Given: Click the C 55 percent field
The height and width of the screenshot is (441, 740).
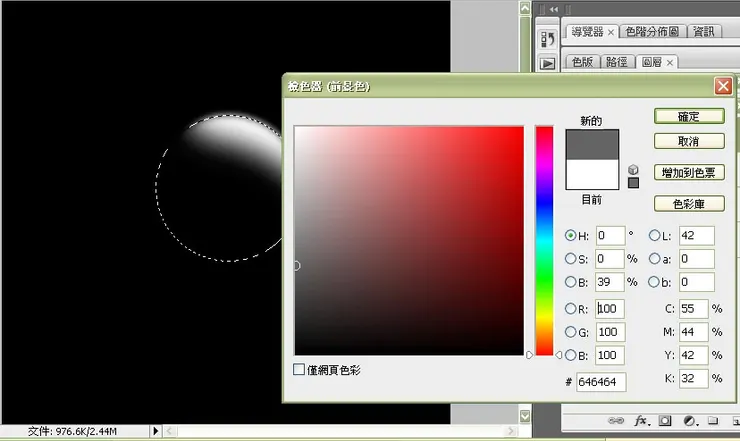Looking at the screenshot, I should pyautogui.click(x=694, y=308).
